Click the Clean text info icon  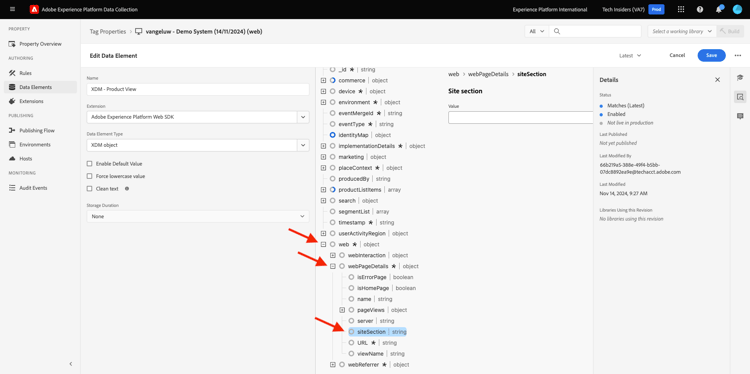[127, 188]
